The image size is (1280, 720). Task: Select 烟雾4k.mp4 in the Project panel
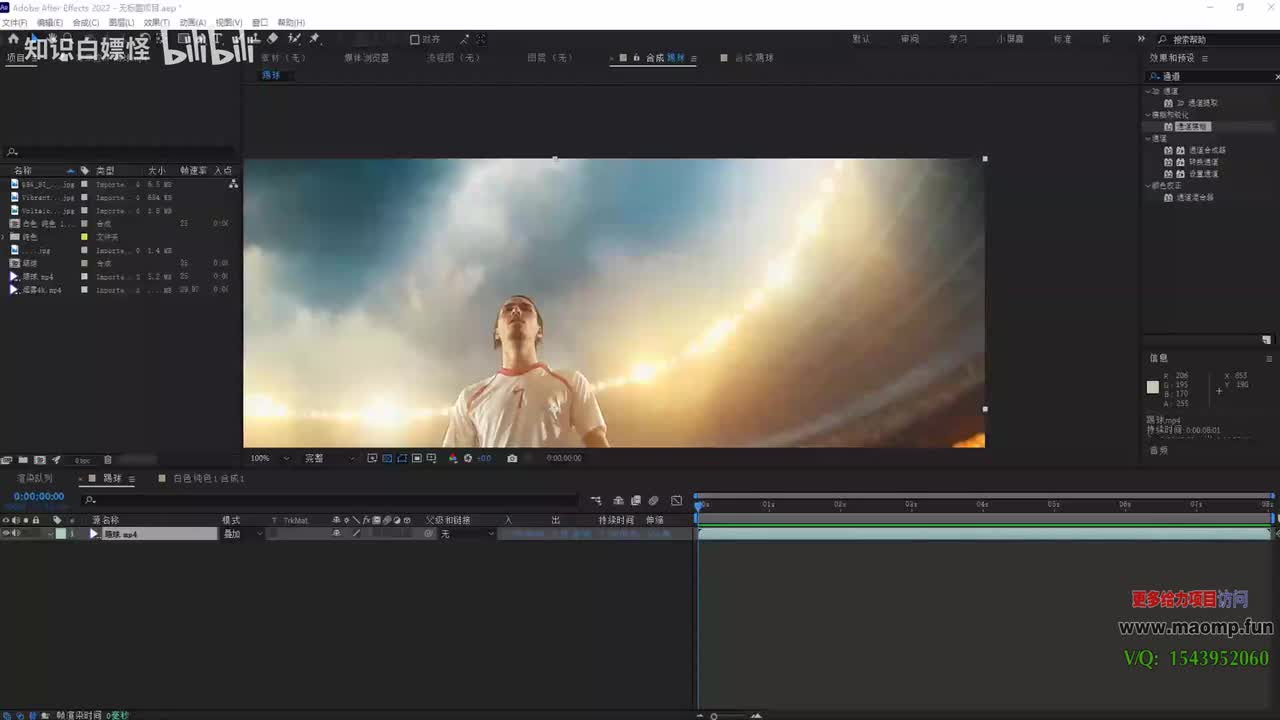coord(42,290)
